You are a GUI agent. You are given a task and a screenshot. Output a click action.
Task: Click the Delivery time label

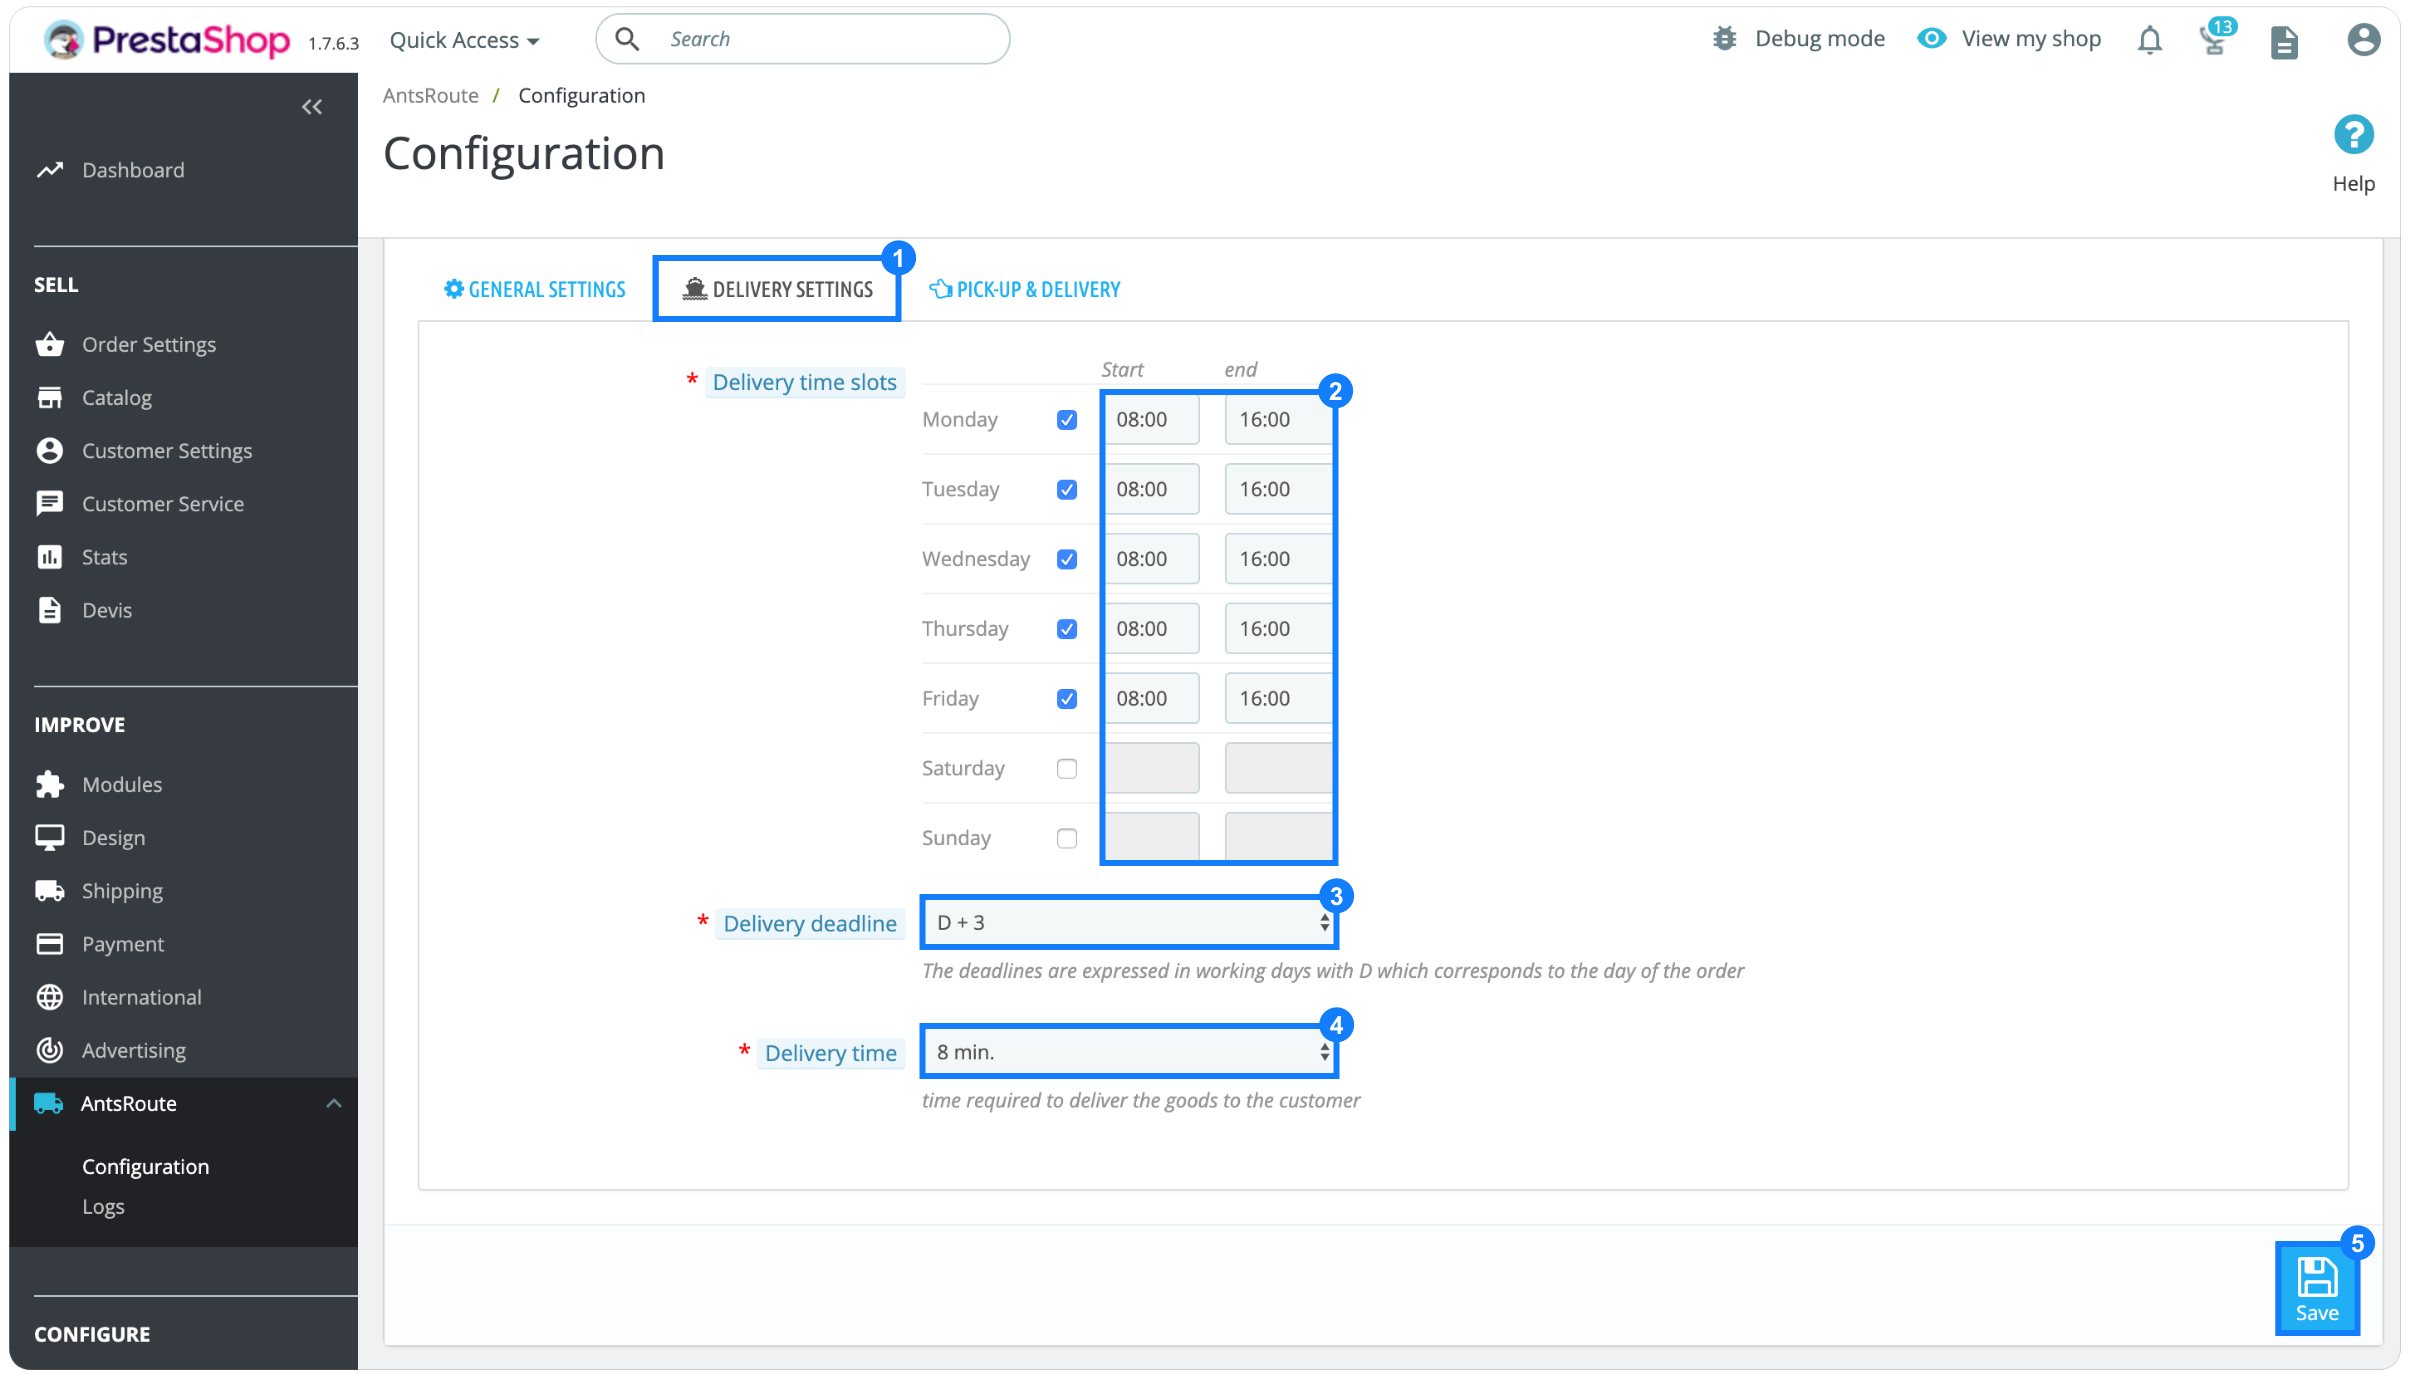[830, 1053]
